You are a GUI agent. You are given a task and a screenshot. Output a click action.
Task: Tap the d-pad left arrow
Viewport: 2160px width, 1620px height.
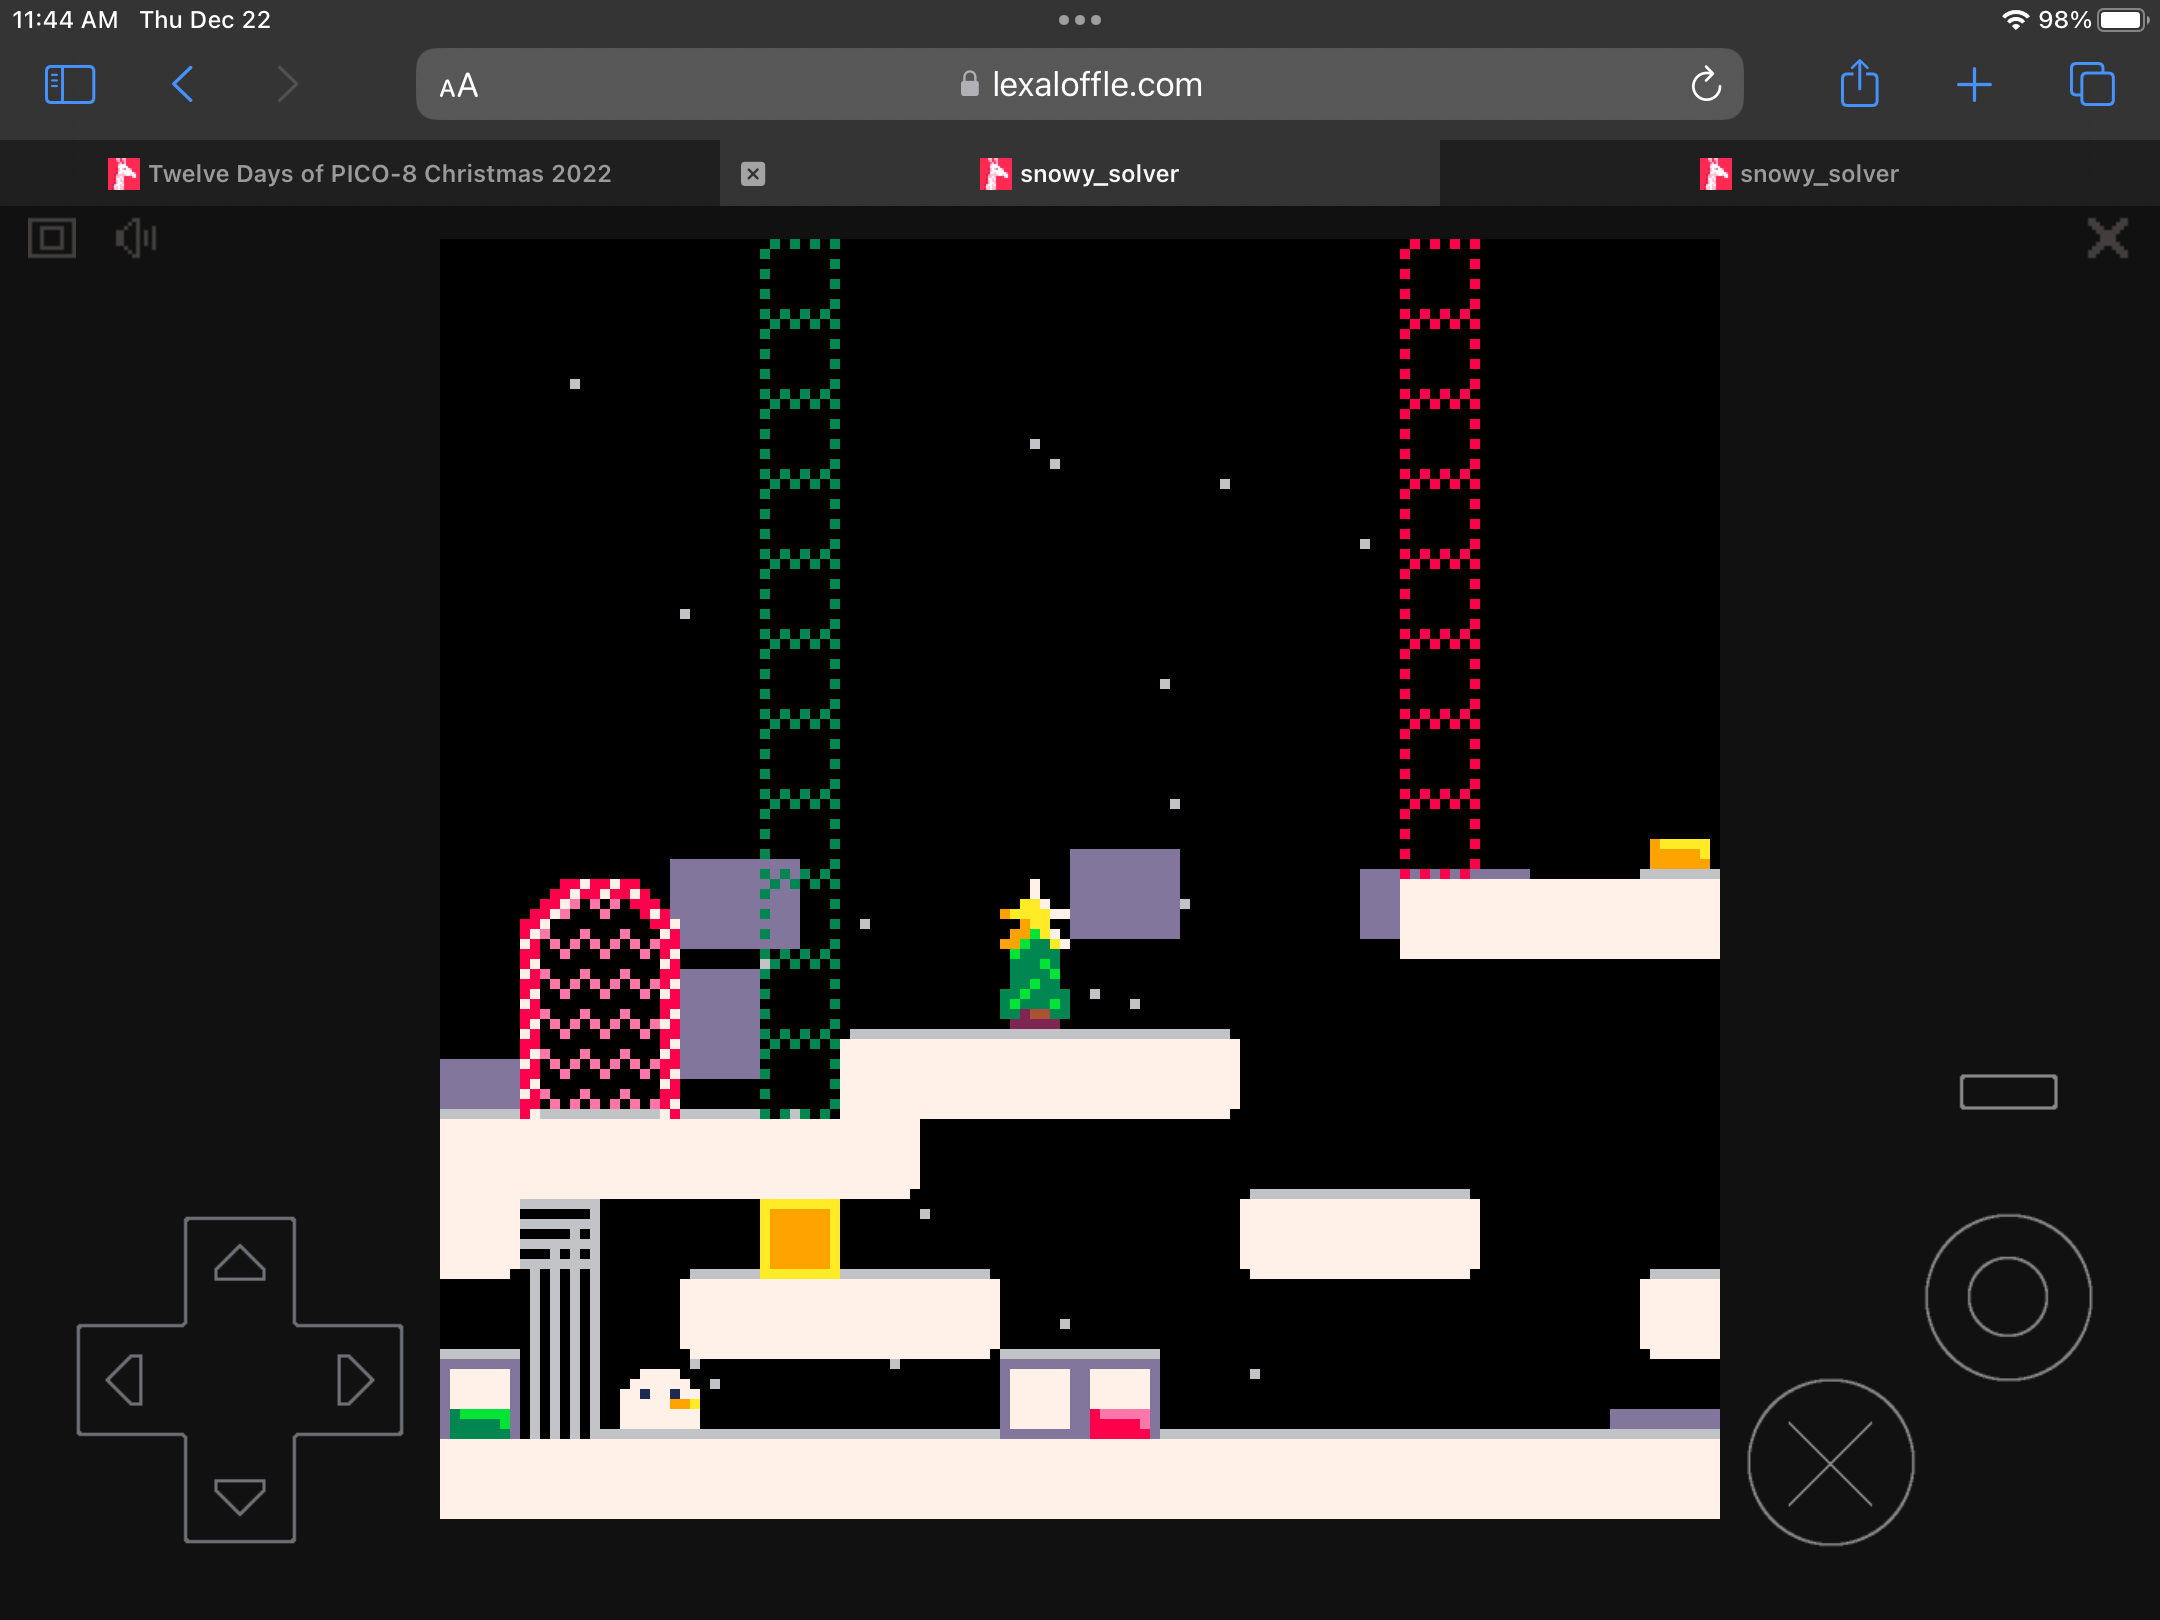pyautogui.click(x=126, y=1380)
